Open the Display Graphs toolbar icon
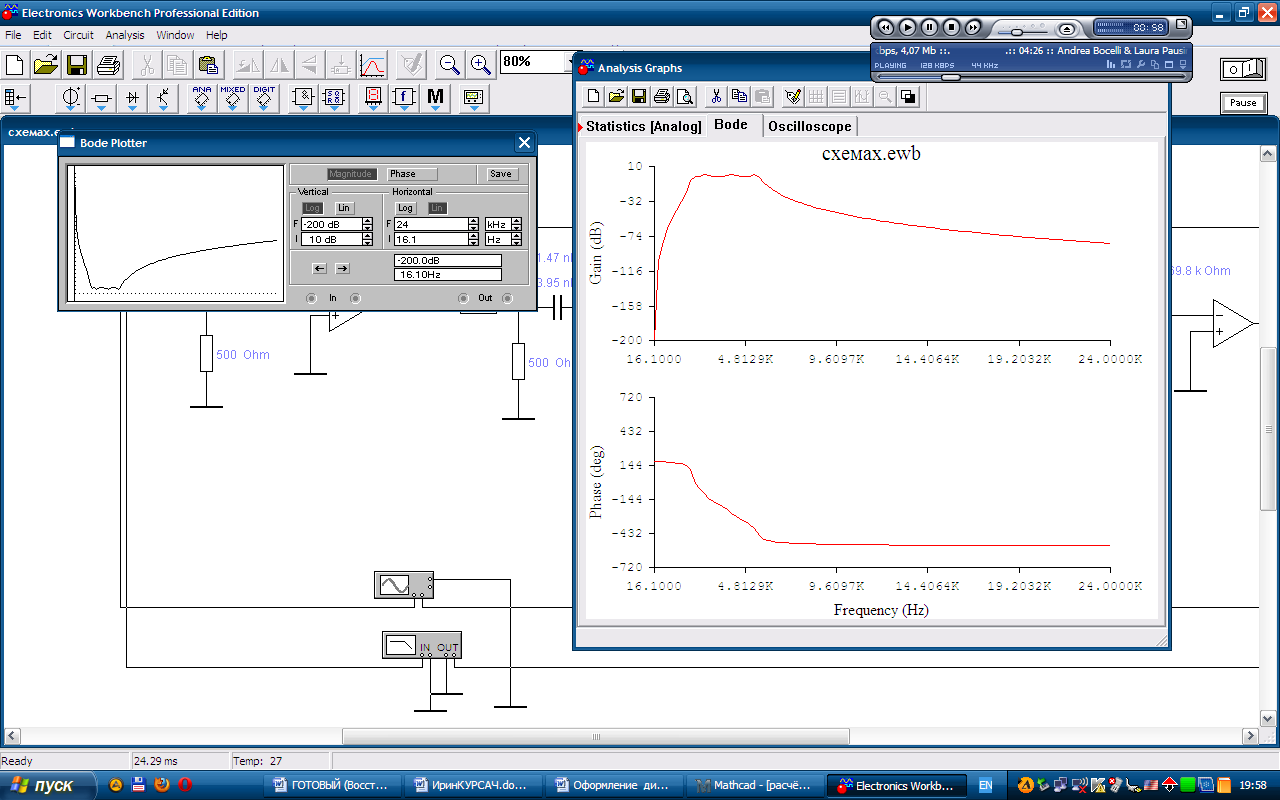Screen dimensions: 1280x800 tap(372, 66)
